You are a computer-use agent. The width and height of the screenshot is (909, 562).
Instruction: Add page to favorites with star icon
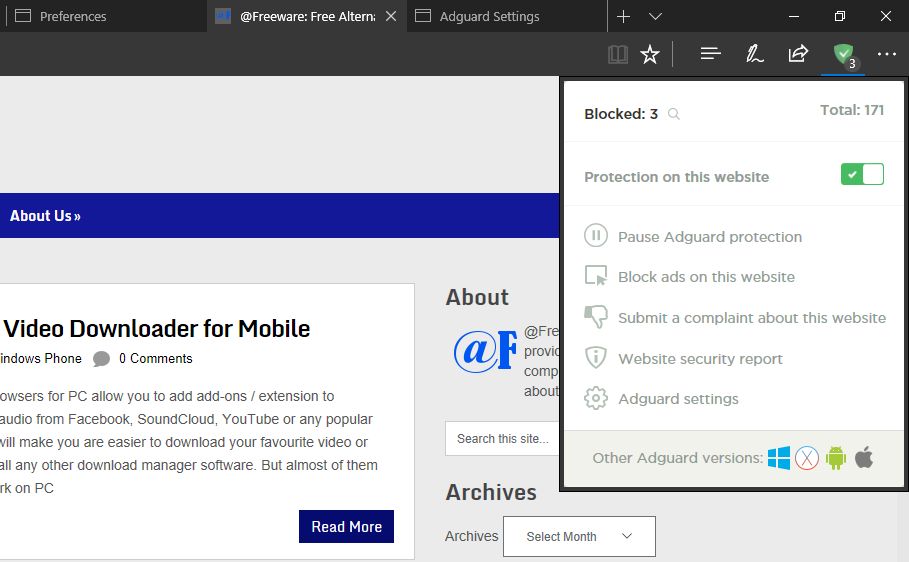(650, 54)
